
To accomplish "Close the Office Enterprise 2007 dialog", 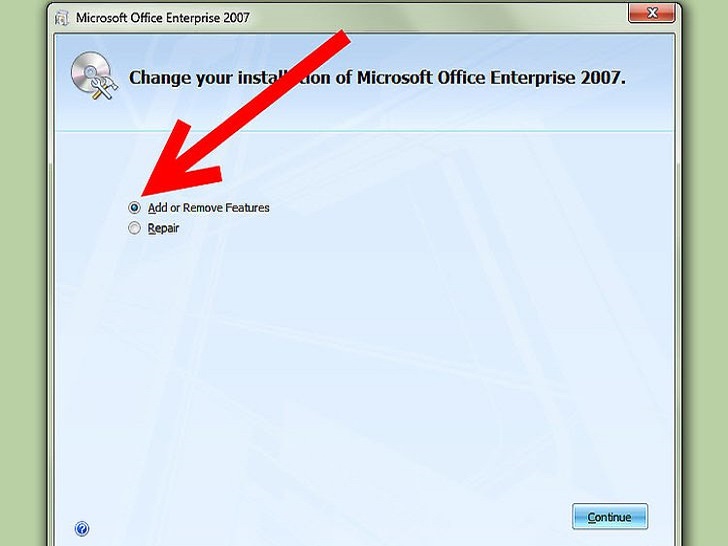I will [651, 13].
